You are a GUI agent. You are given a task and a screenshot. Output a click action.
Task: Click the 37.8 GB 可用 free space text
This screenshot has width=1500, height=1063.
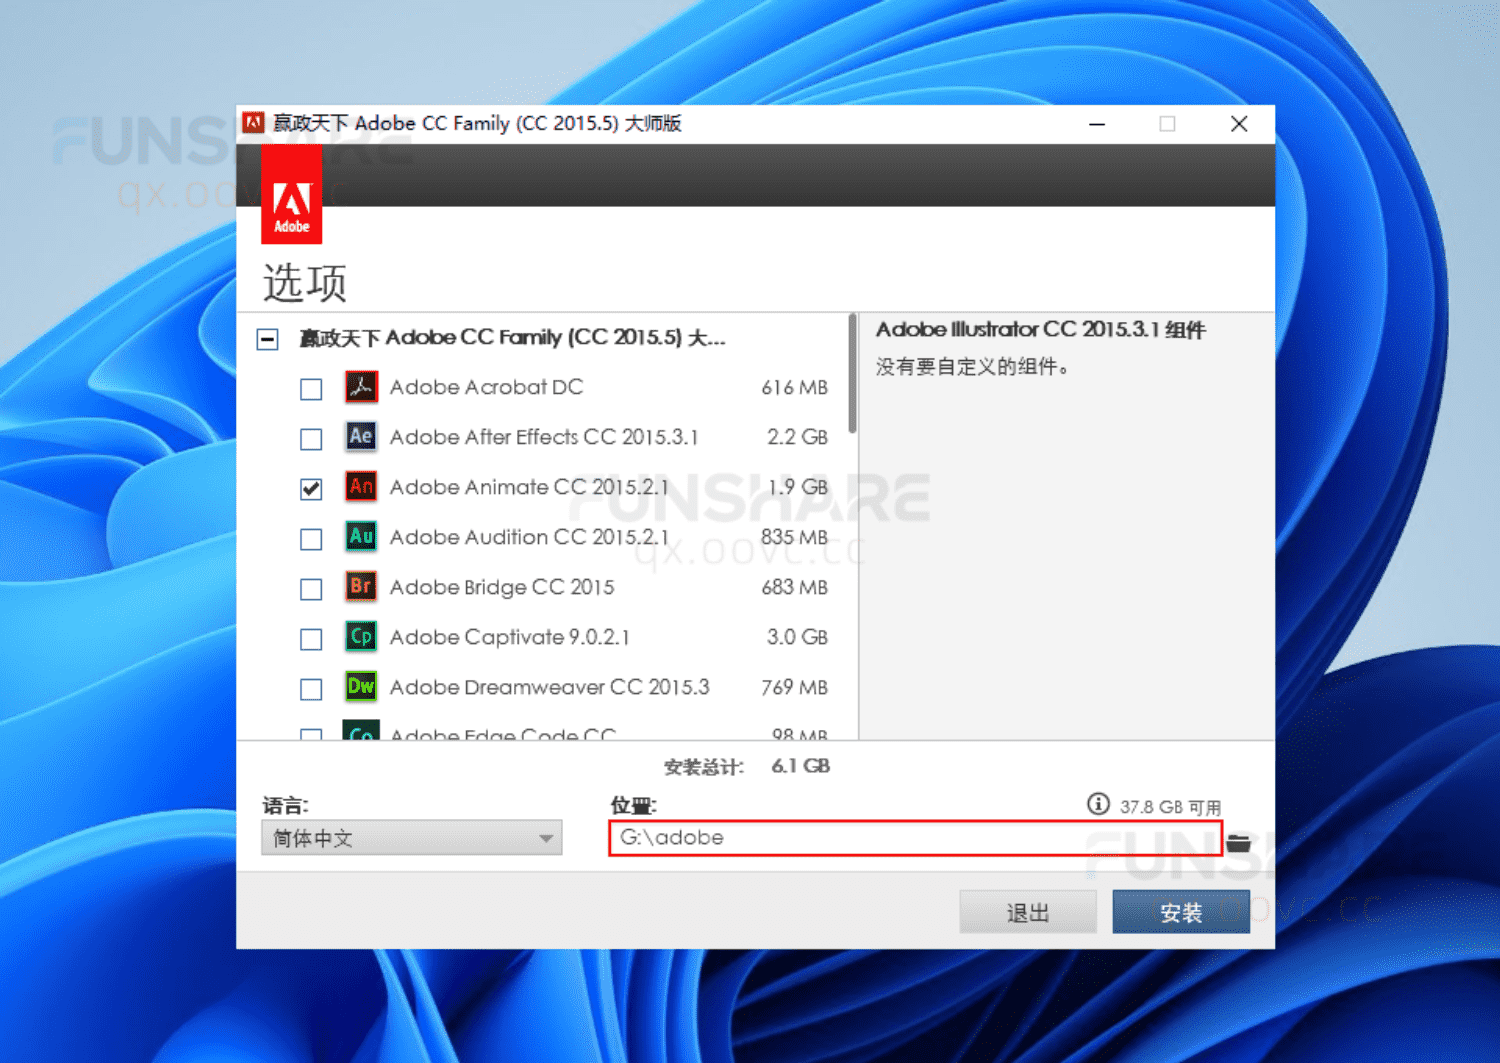point(1170,807)
